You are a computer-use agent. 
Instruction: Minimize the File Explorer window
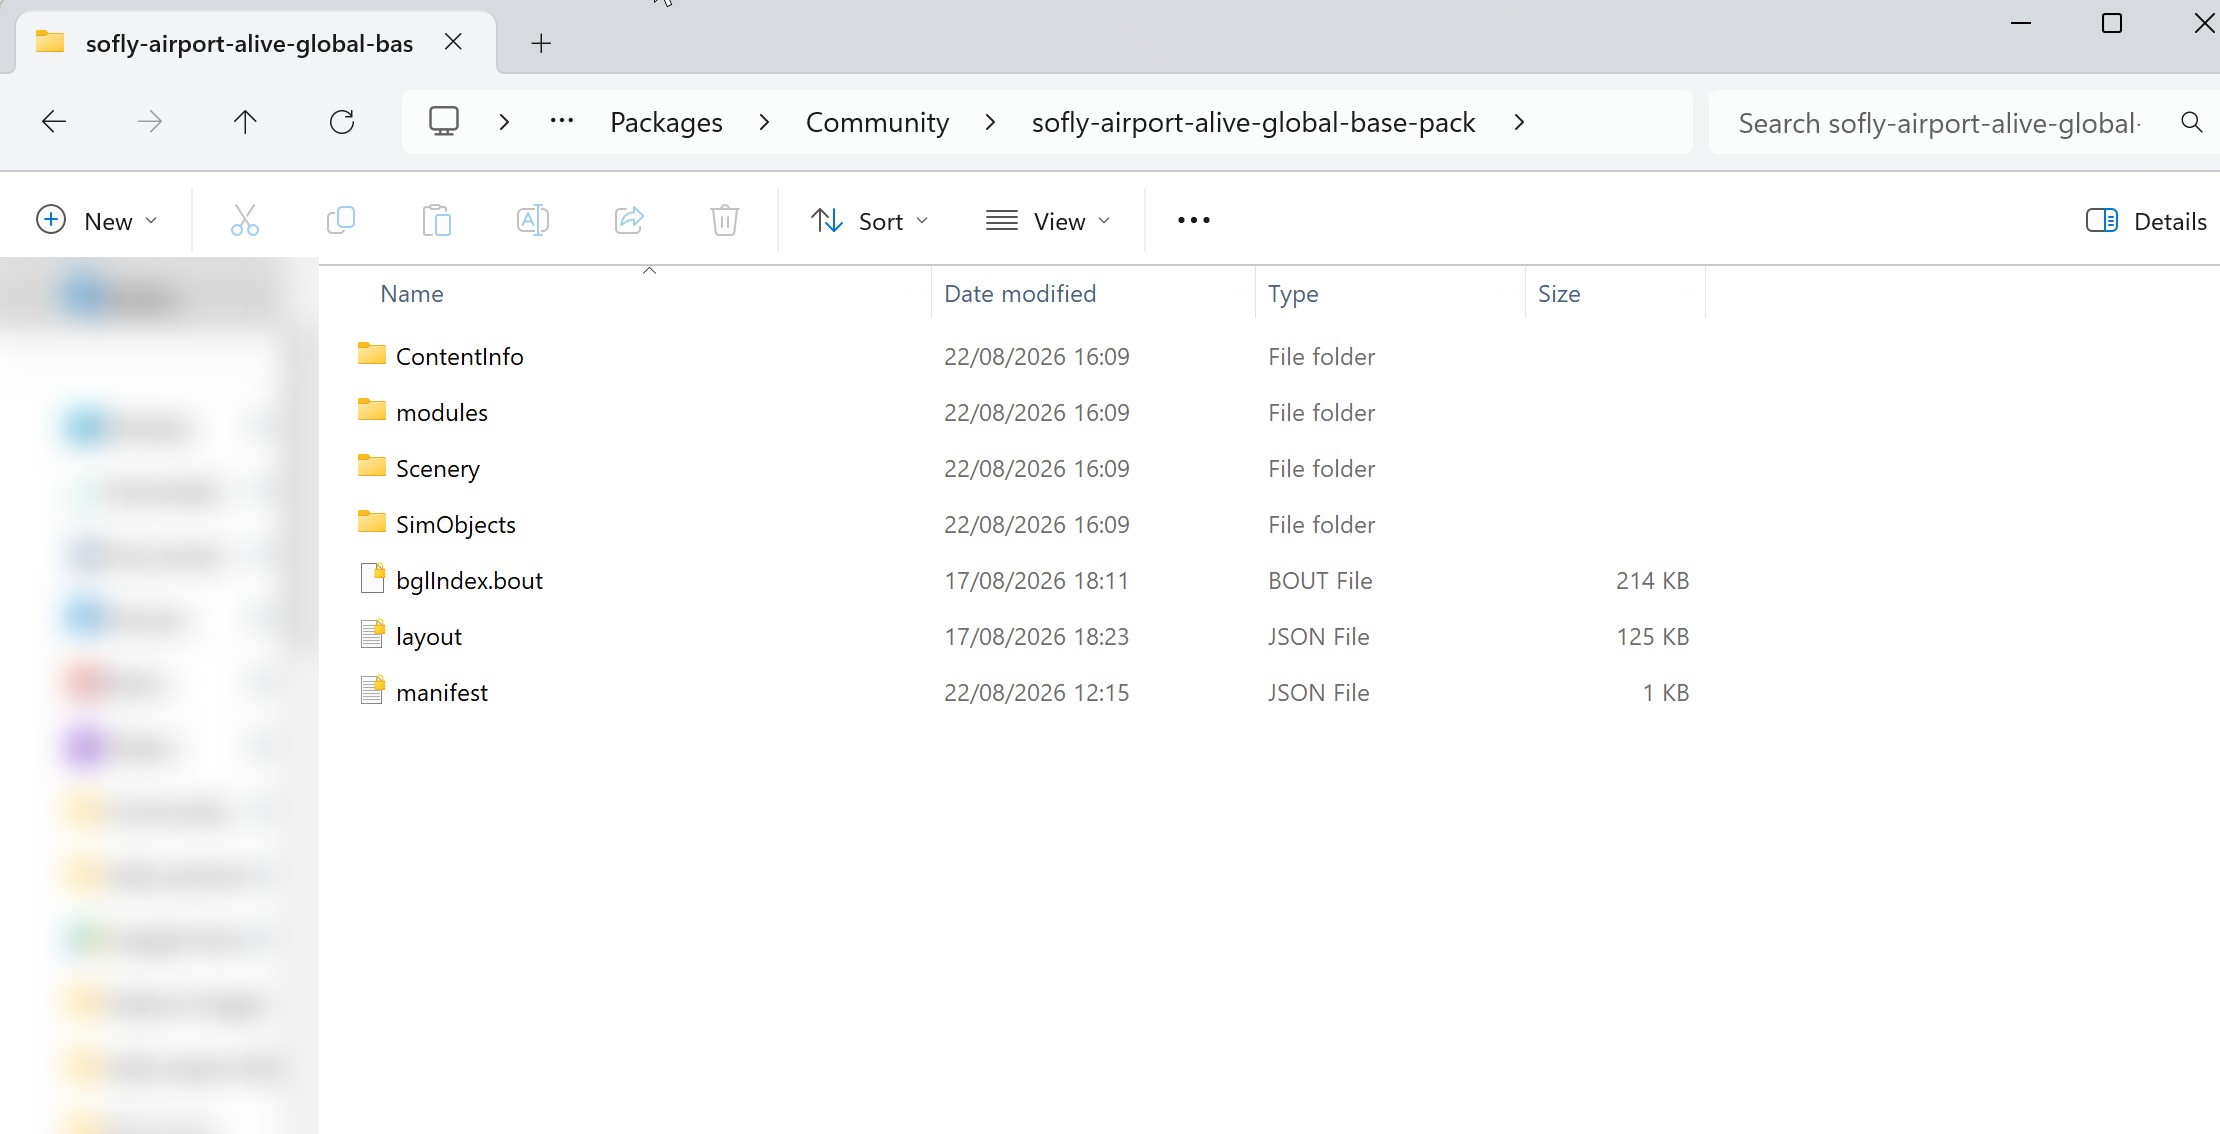click(2021, 23)
